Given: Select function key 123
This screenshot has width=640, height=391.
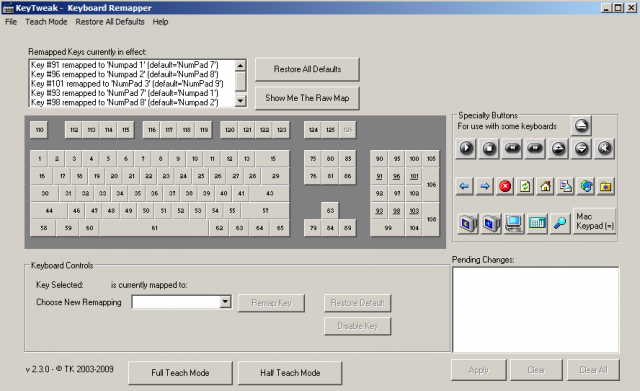Looking at the screenshot, I should (282, 130).
